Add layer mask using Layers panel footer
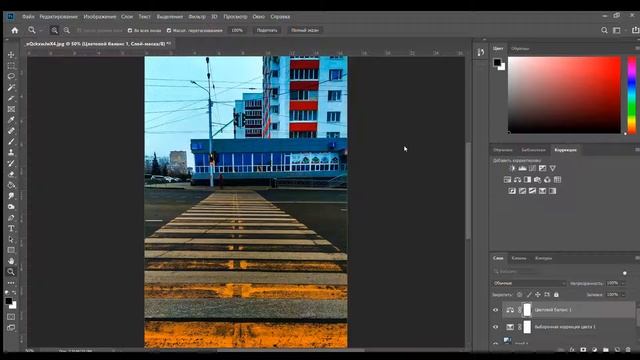Image resolution: width=640 pixels, height=360 pixels. [583, 350]
